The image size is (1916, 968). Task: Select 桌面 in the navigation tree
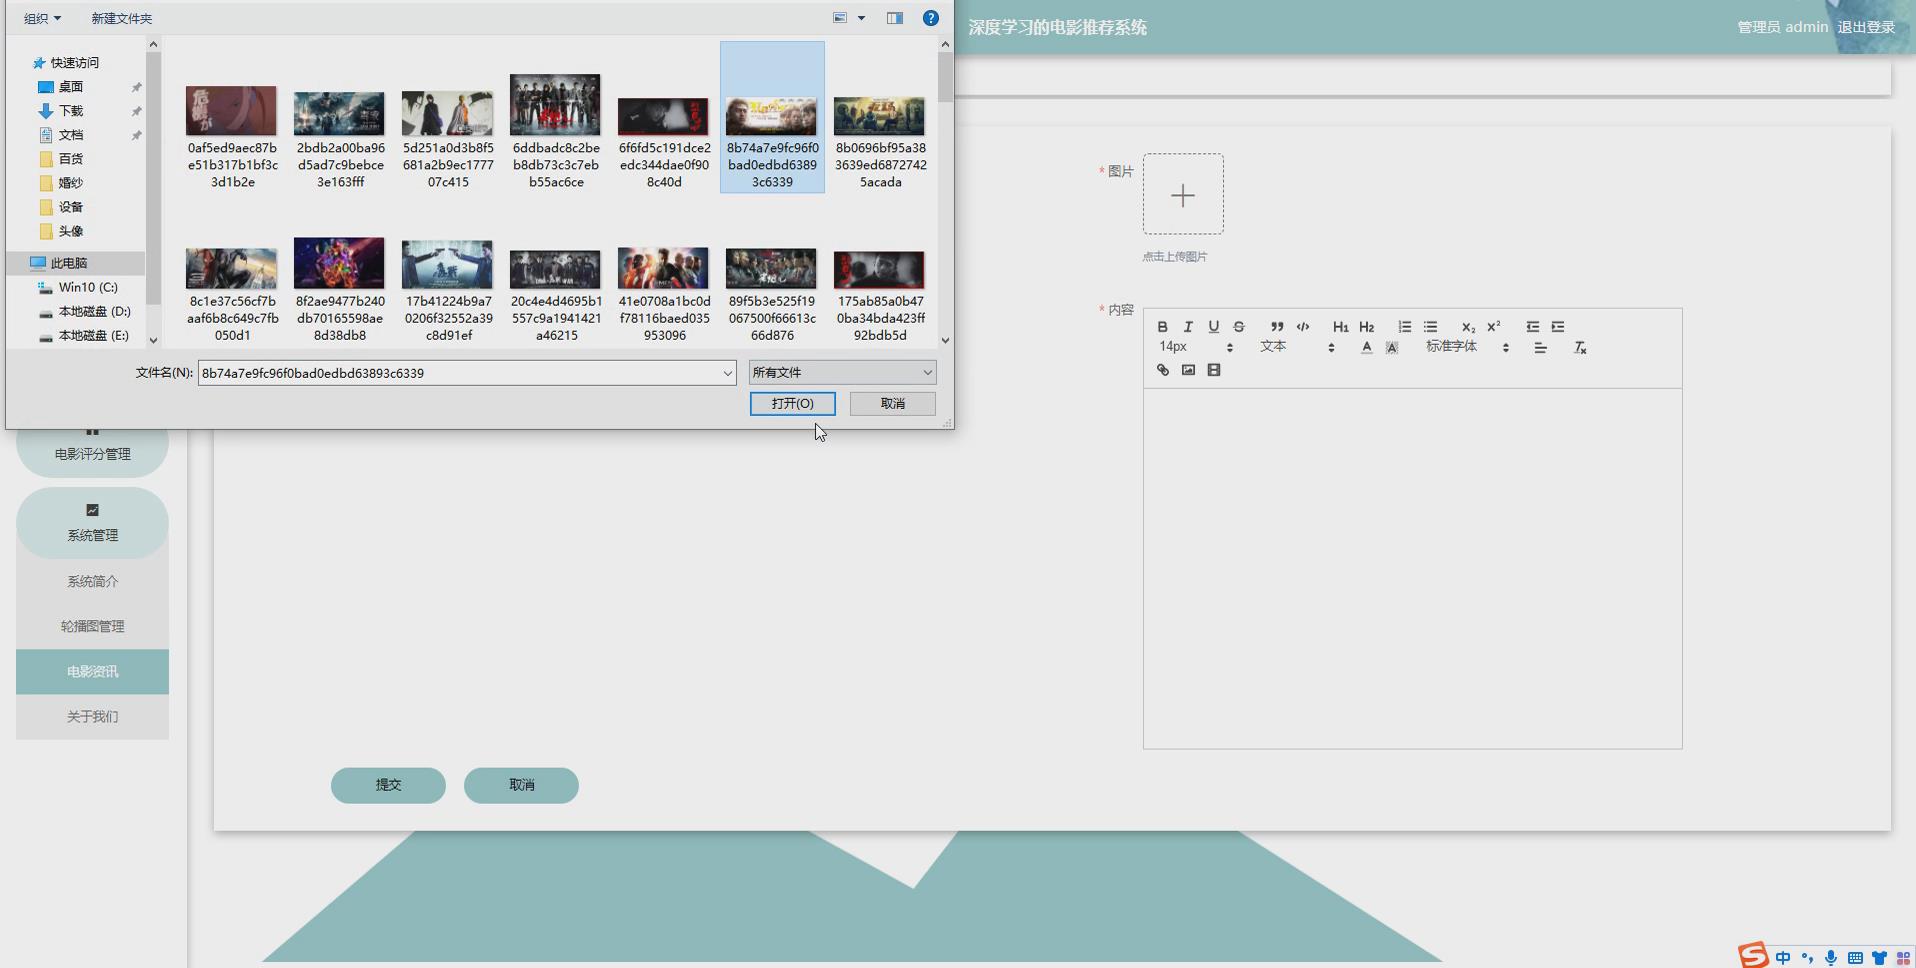coord(70,87)
